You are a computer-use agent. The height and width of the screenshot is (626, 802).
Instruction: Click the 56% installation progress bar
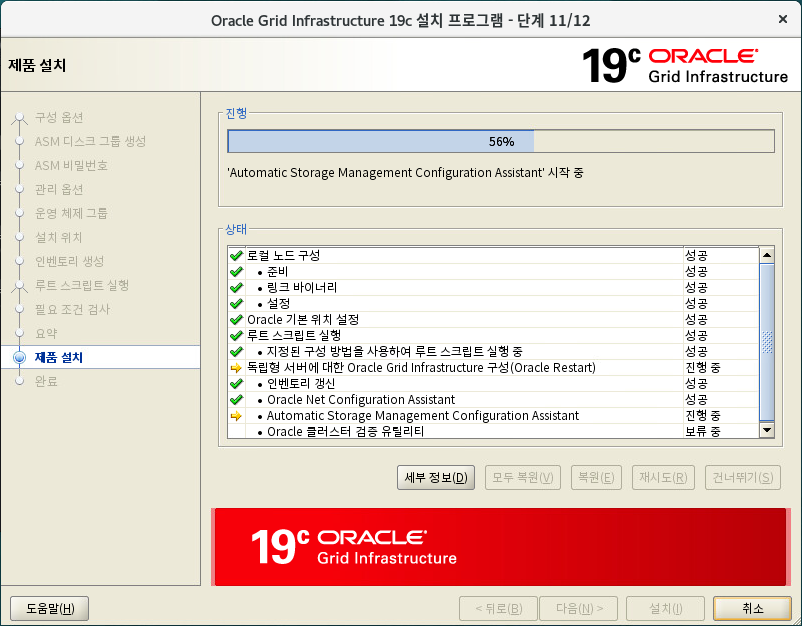(501, 141)
